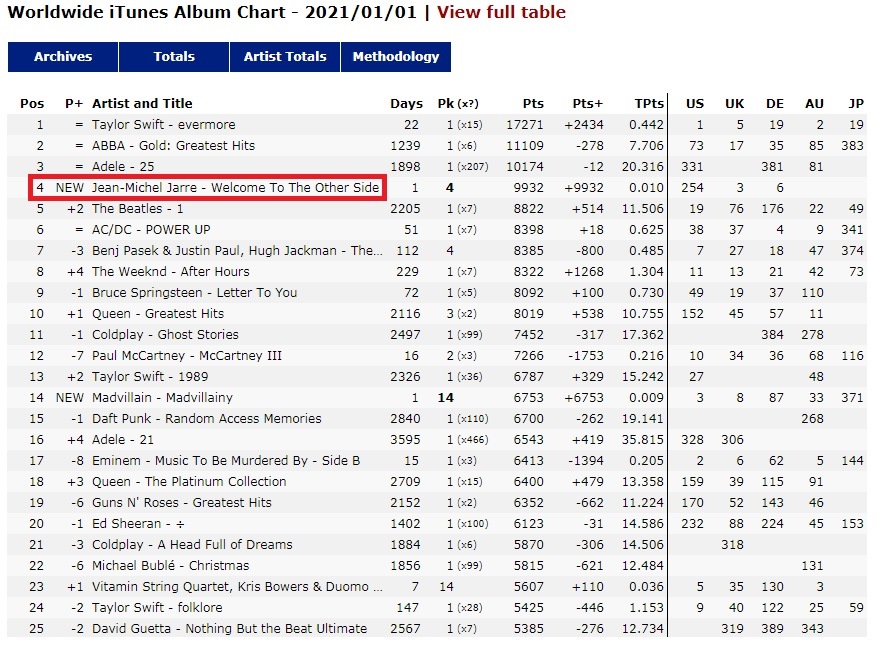Screen dimensions: 876x649
Task: Click the Days column header
Action: (406, 103)
